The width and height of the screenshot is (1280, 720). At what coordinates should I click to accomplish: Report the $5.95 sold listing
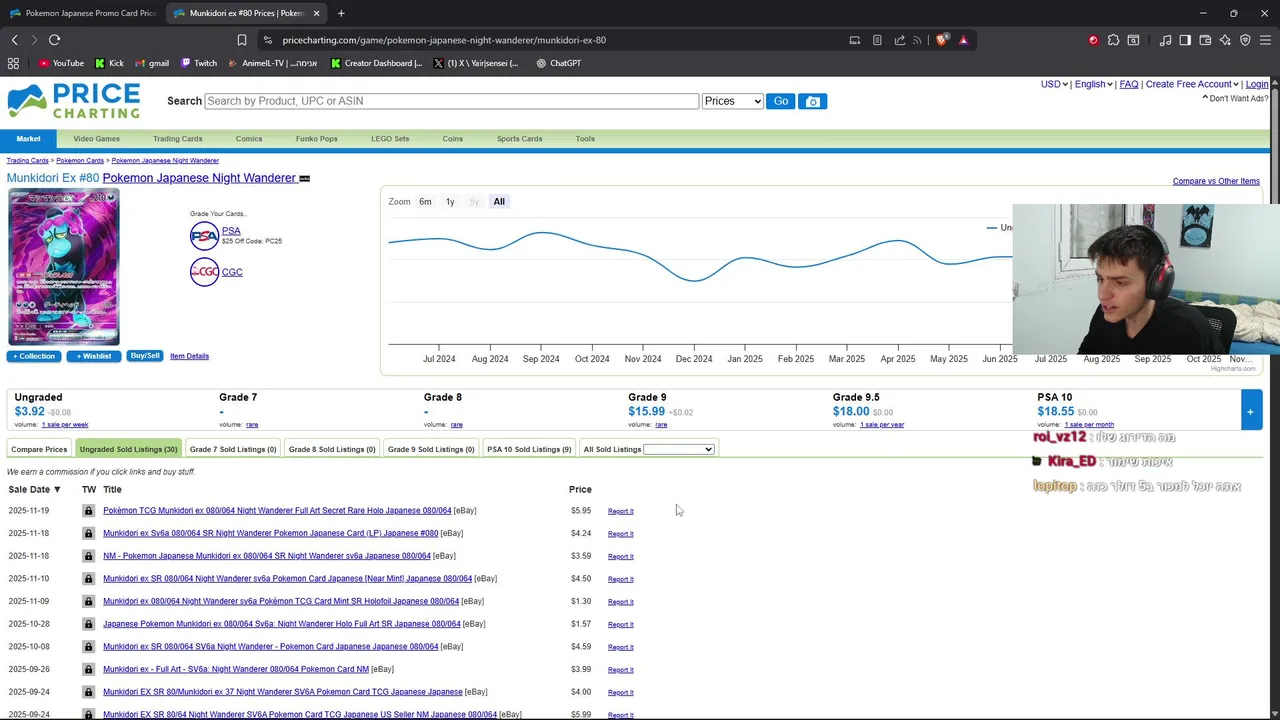click(x=620, y=511)
